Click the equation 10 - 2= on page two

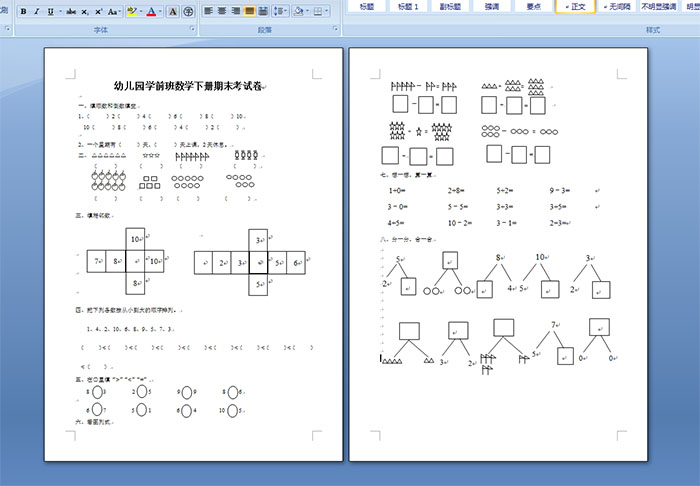pyautogui.click(x=460, y=223)
